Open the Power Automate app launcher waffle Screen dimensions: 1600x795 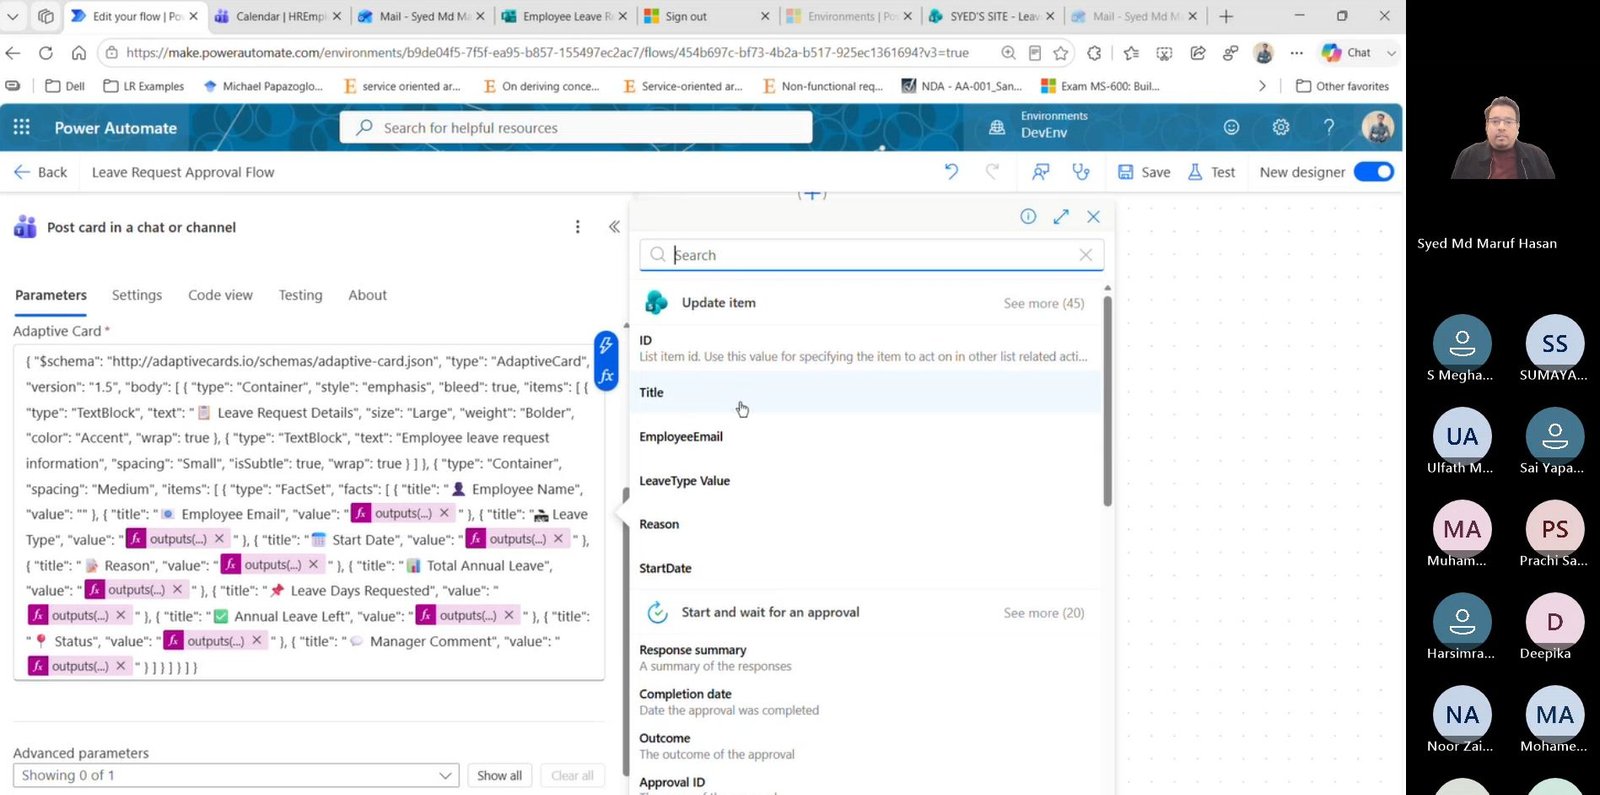point(22,127)
